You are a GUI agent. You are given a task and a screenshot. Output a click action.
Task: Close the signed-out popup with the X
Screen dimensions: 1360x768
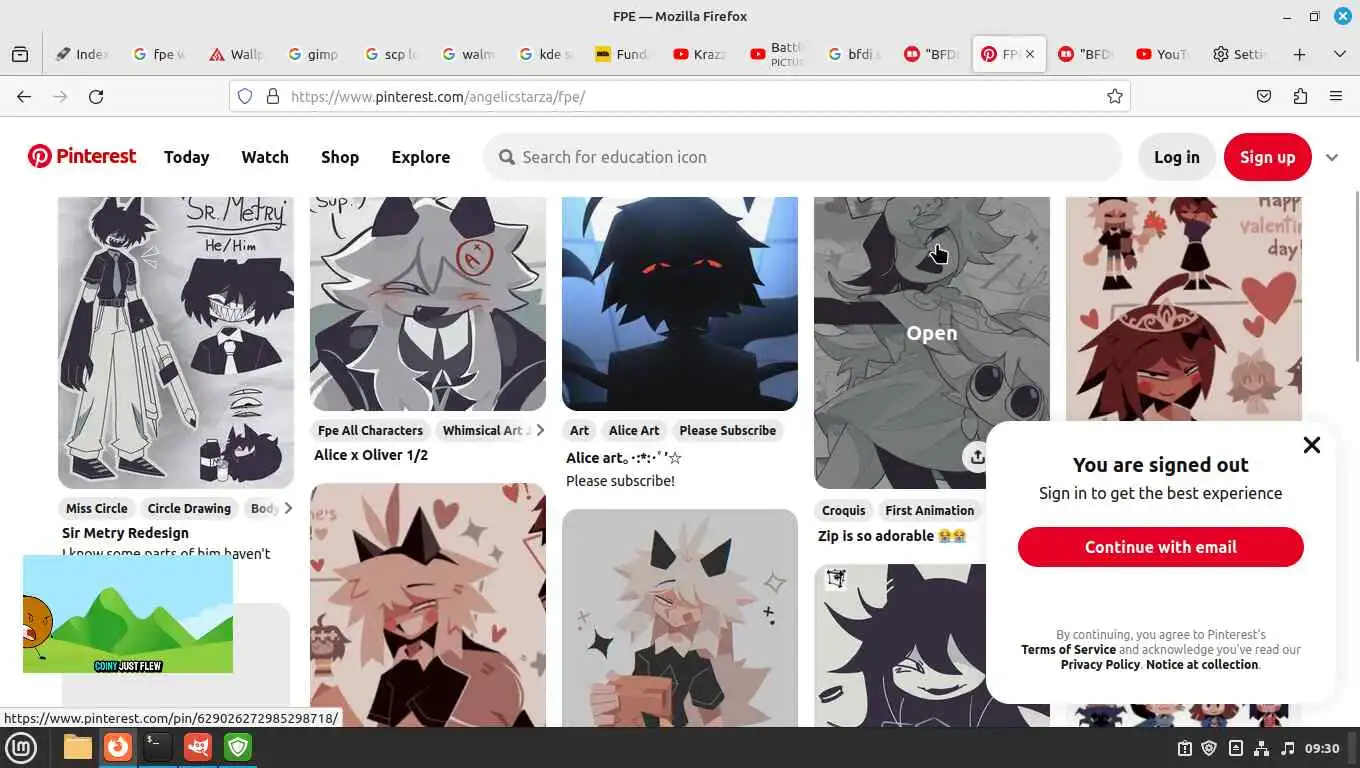[x=1311, y=445]
